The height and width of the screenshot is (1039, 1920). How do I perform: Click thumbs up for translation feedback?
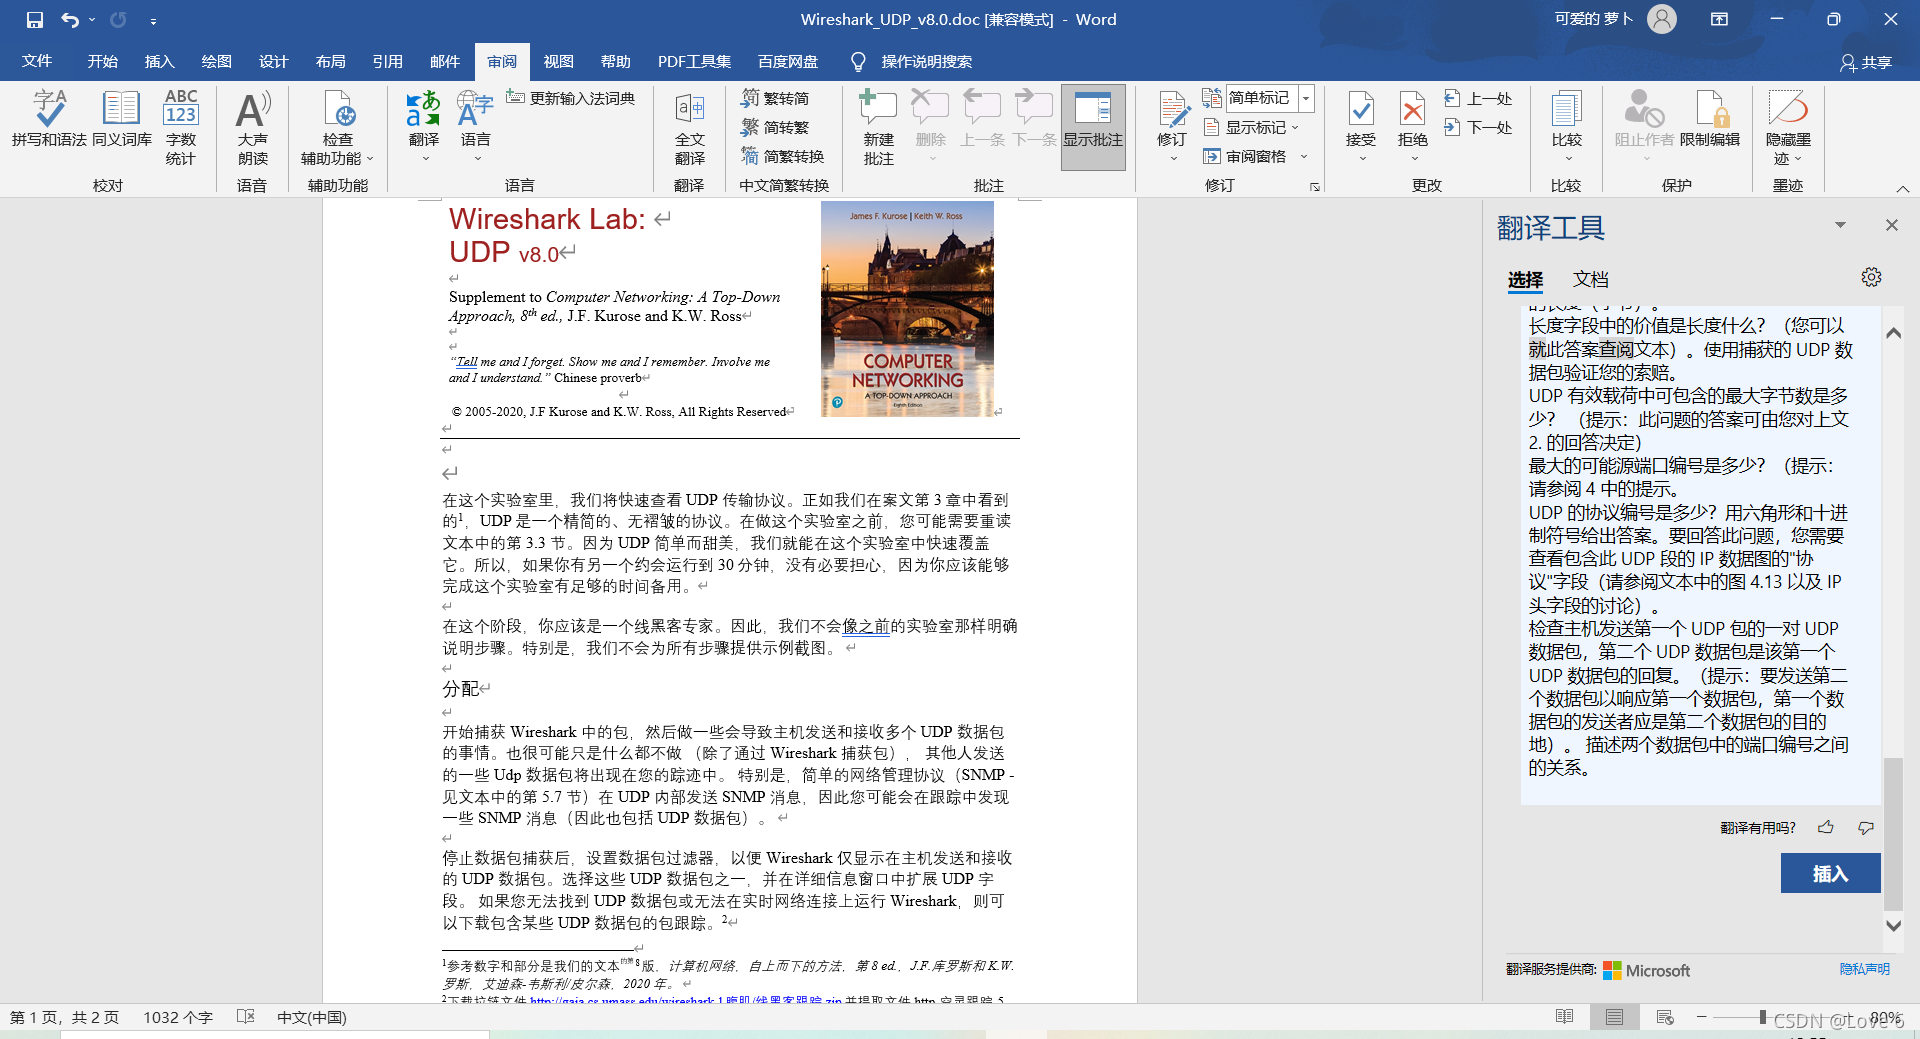1826,827
